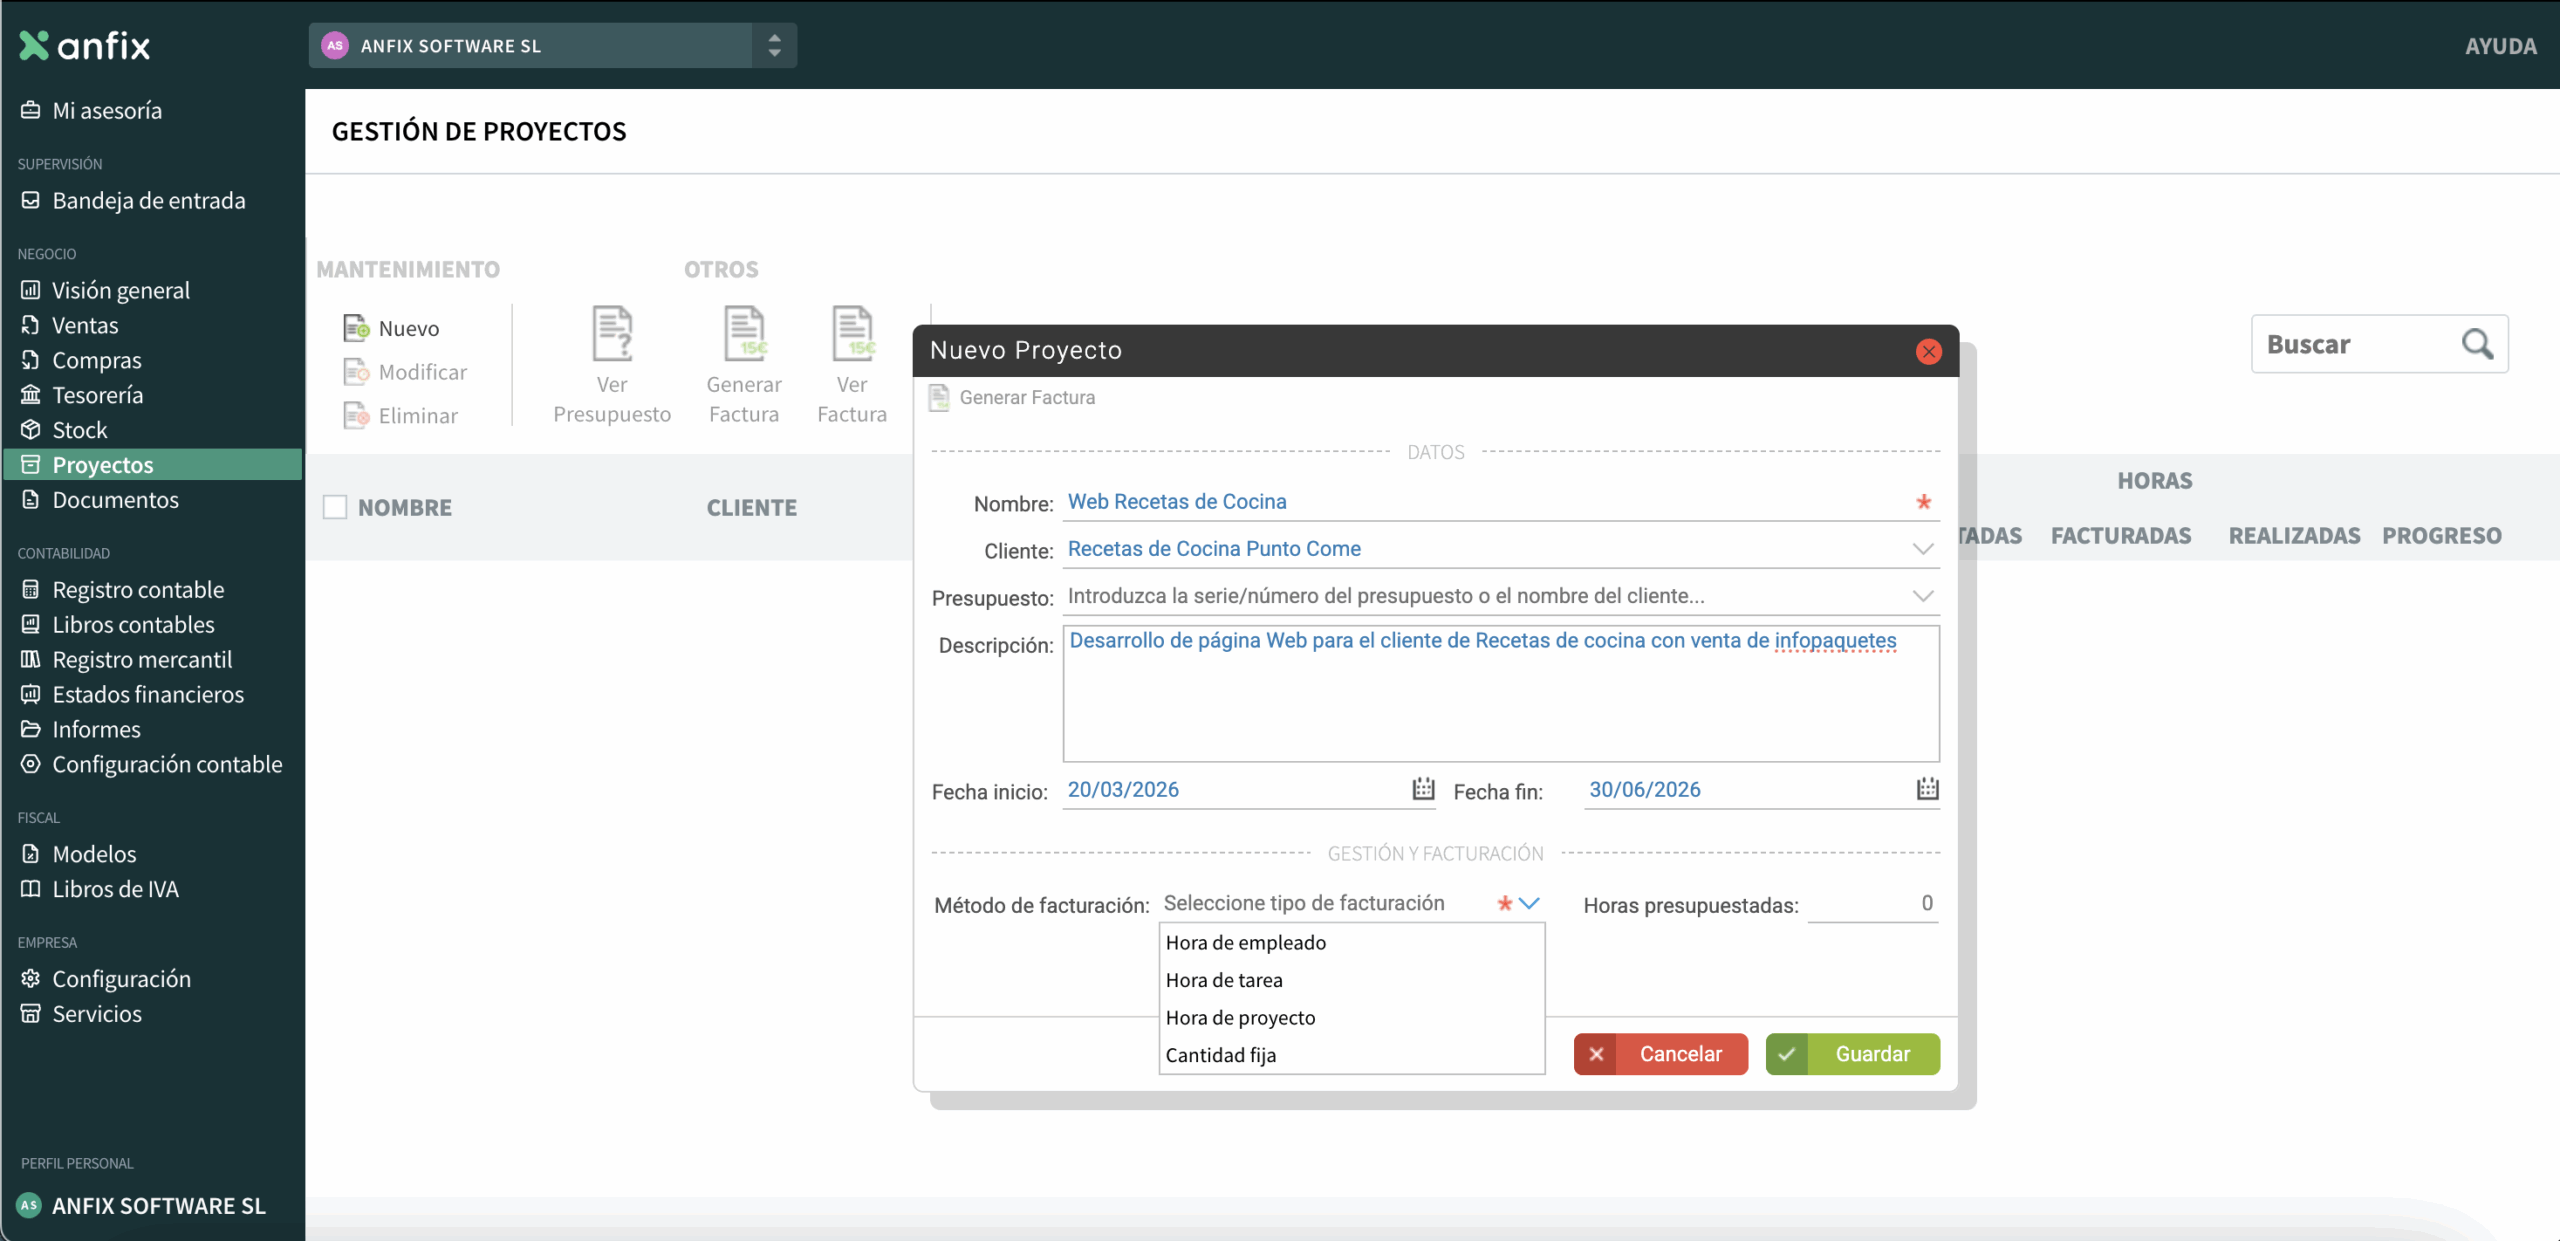Click the Horas presupuestadas input field
2560x1241 pixels.
point(1872,904)
